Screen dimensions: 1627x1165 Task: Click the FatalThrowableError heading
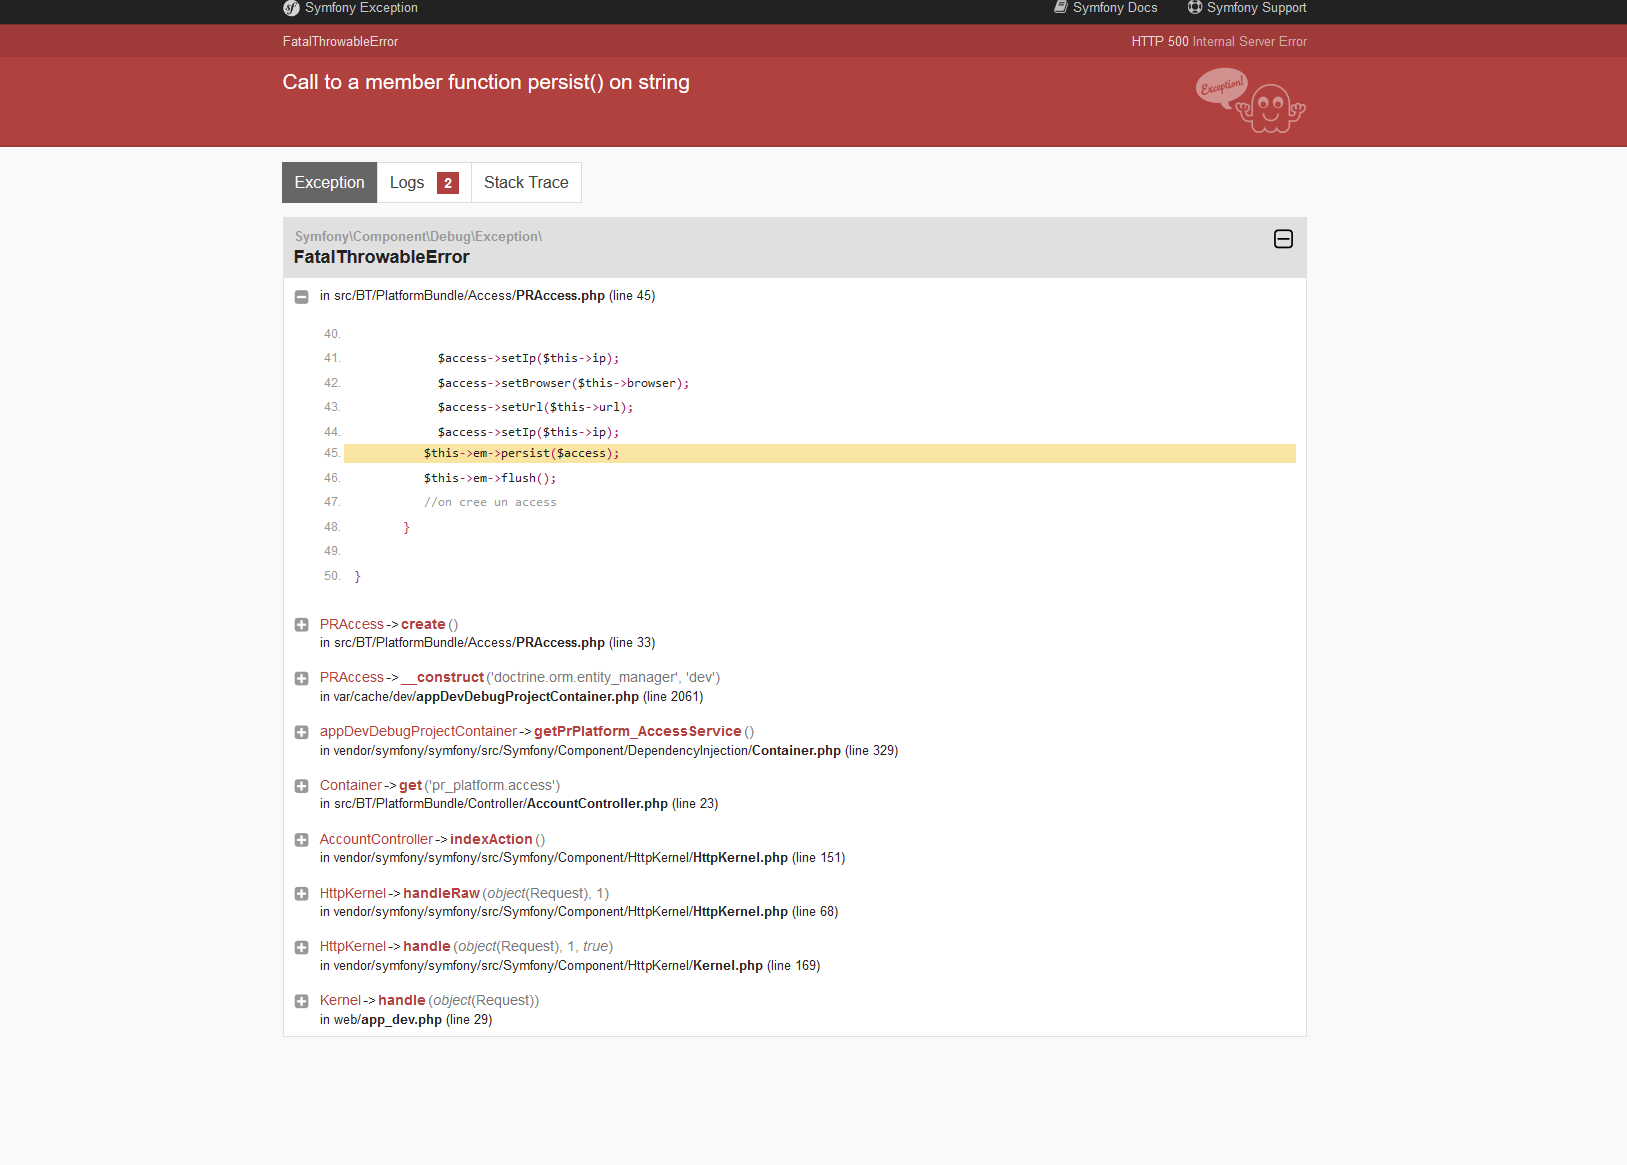[x=381, y=257]
